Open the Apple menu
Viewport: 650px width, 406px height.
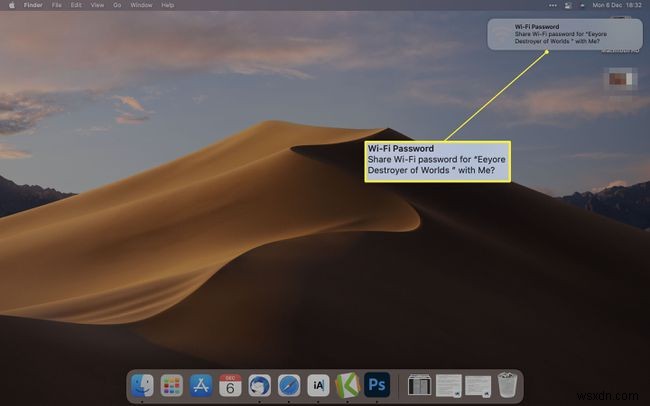click(12, 5)
